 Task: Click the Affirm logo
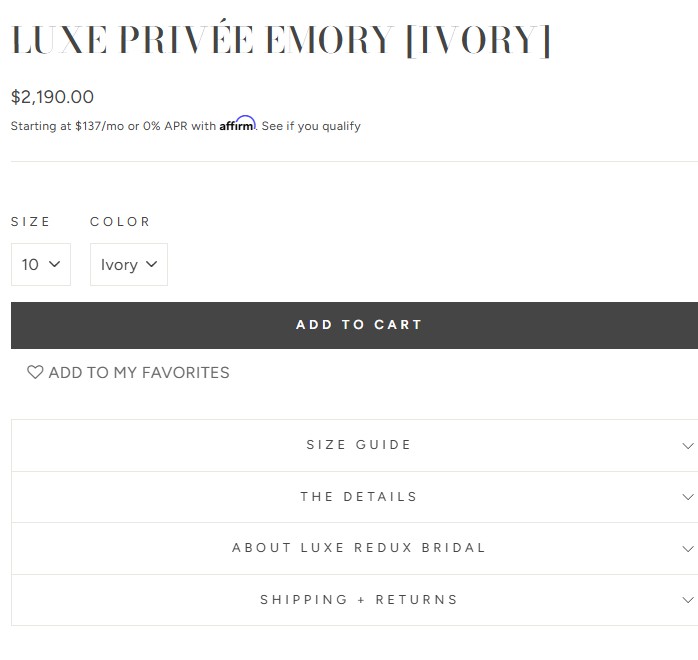pos(237,124)
